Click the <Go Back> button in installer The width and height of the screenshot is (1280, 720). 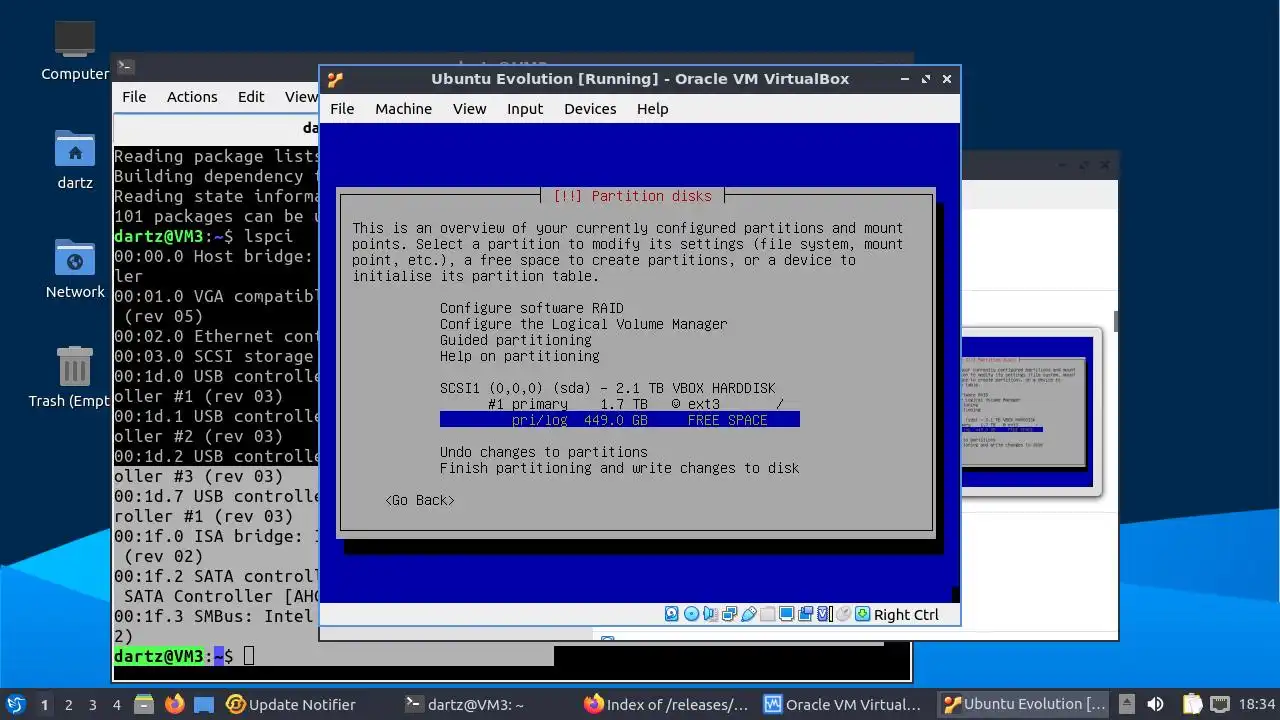point(420,500)
